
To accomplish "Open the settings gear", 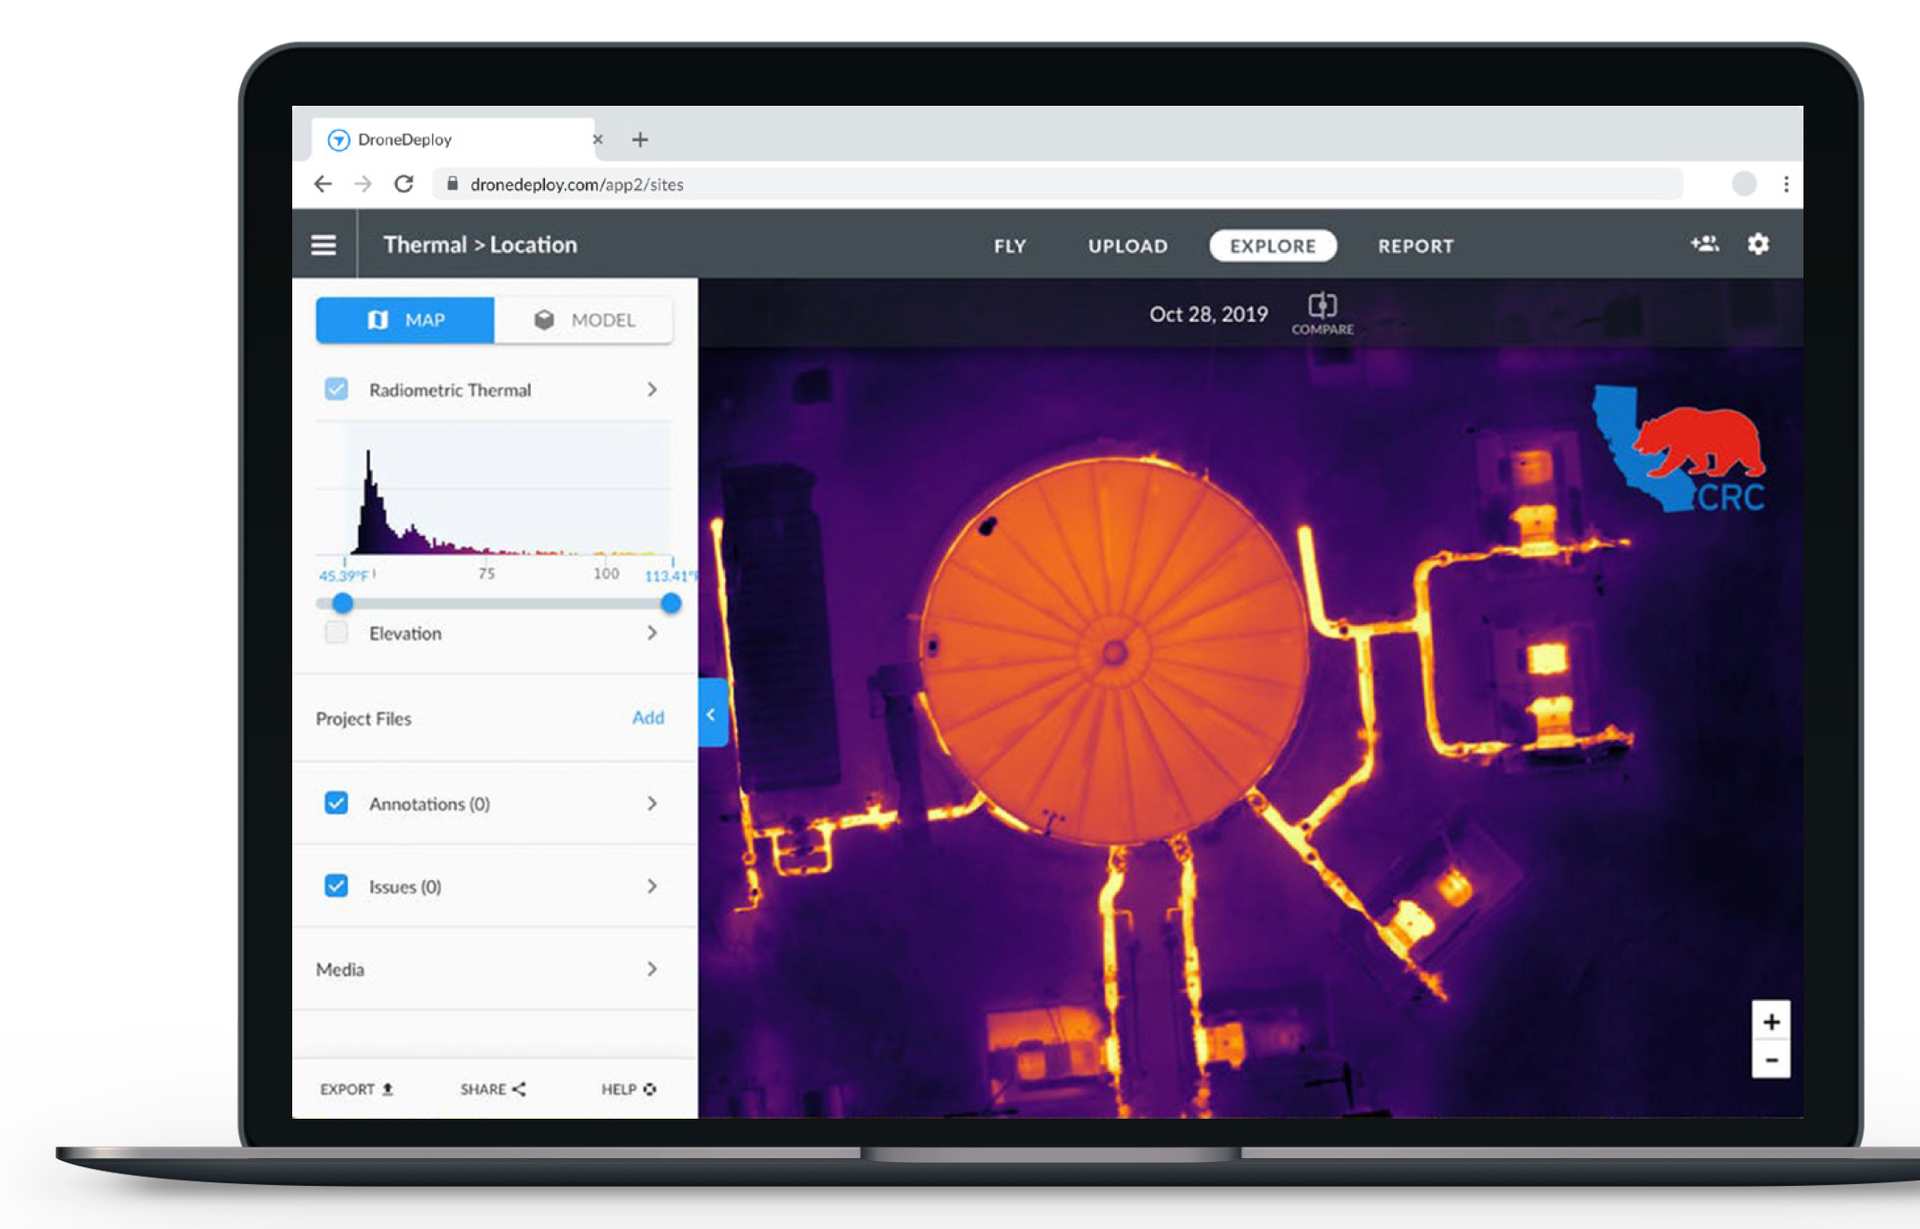I will point(1758,244).
